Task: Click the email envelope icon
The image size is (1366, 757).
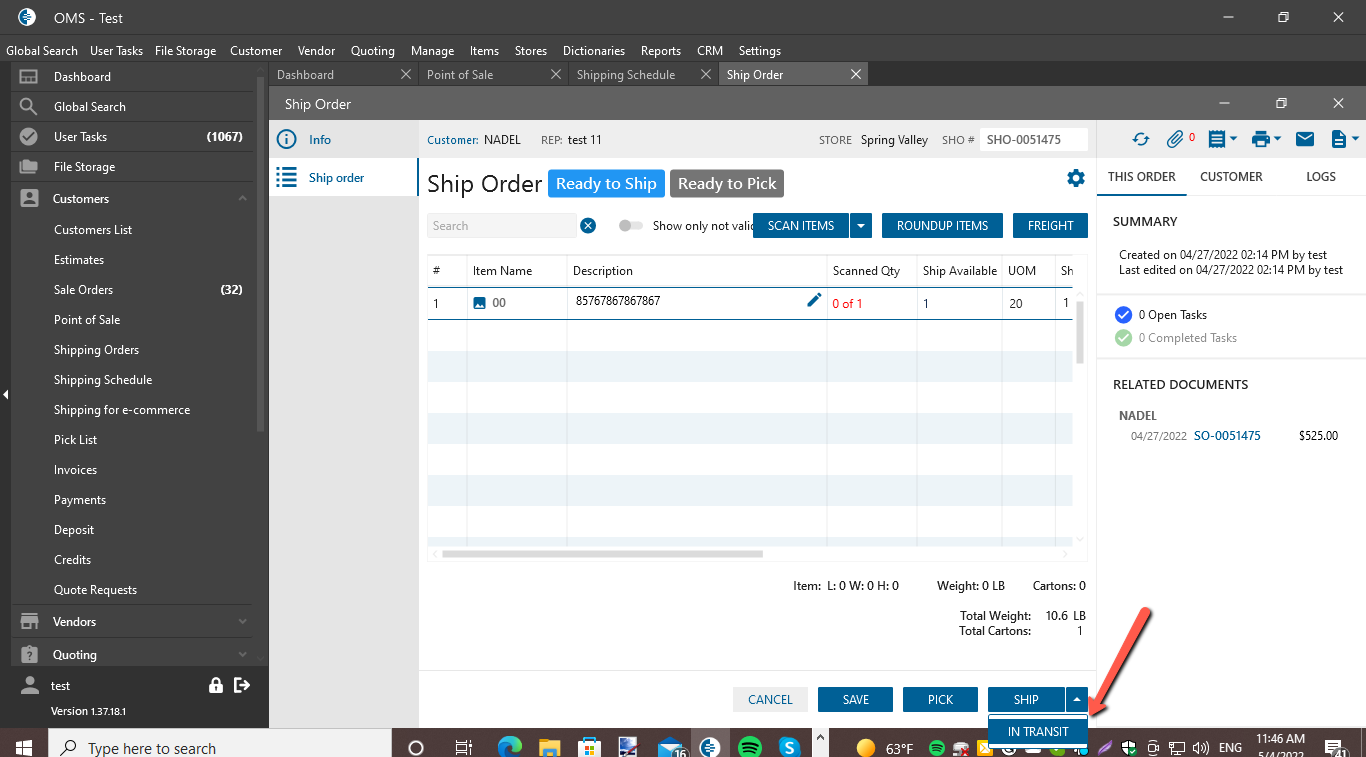Action: pyautogui.click(x=1305, y=140)
